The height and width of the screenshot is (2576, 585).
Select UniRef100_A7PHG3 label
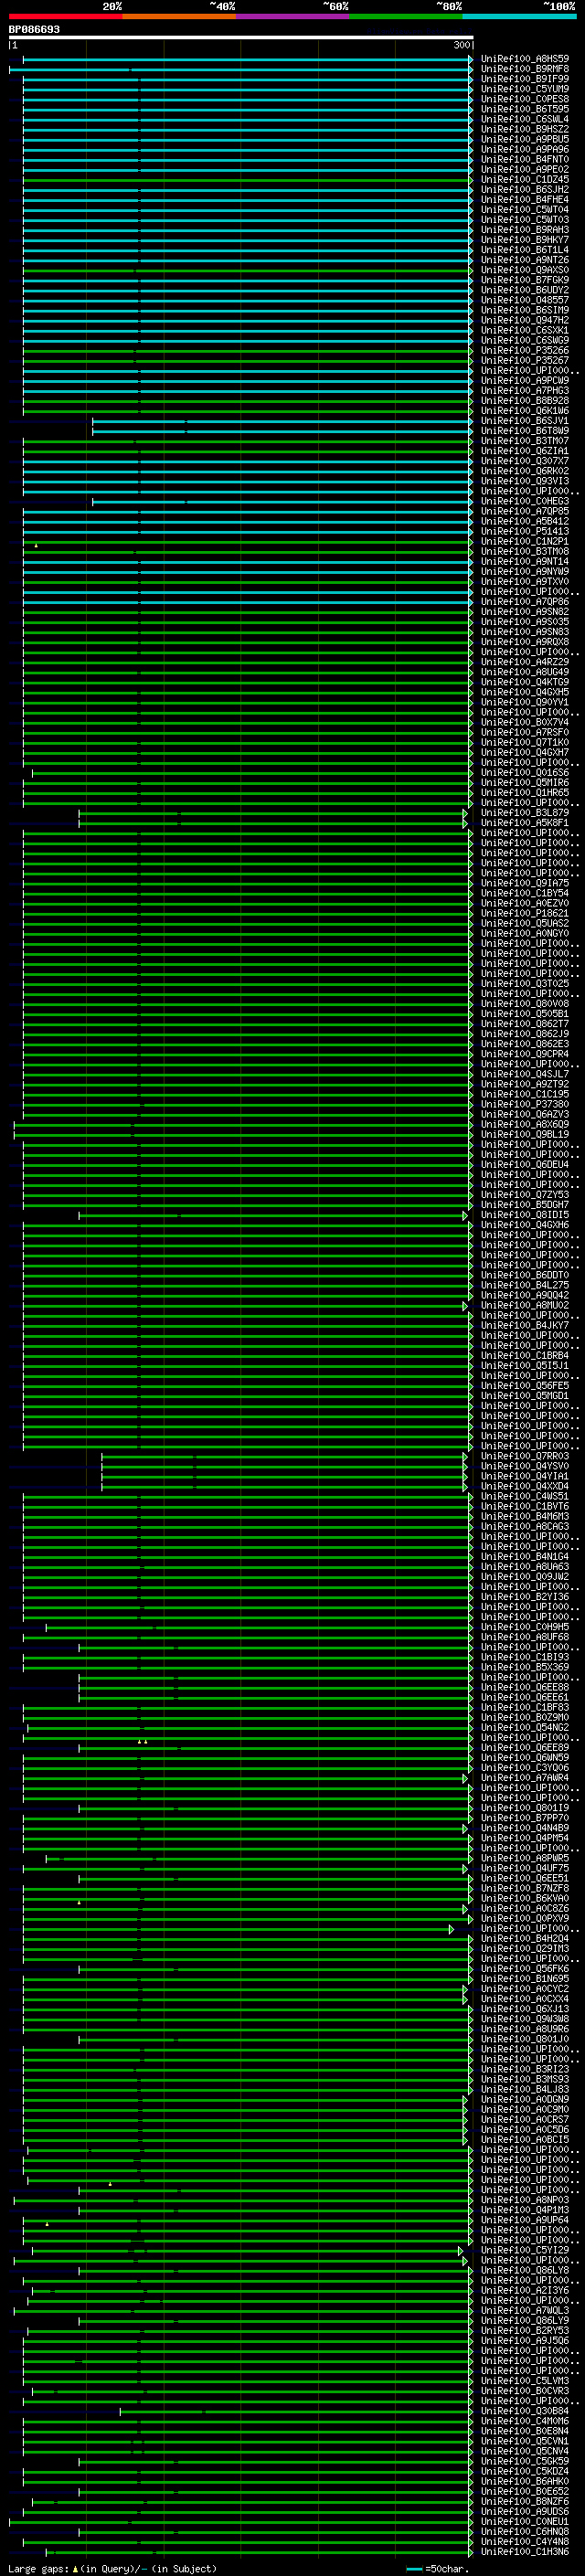525,390
